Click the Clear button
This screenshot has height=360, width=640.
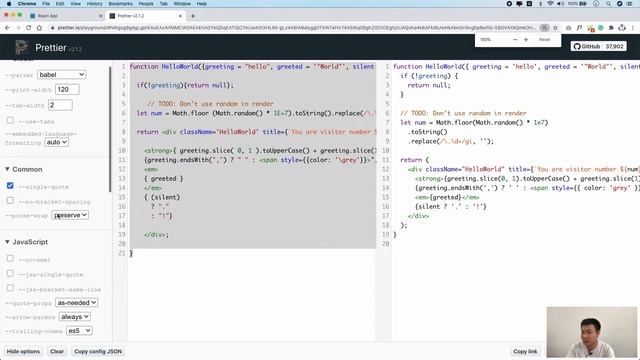coord(57,351)
